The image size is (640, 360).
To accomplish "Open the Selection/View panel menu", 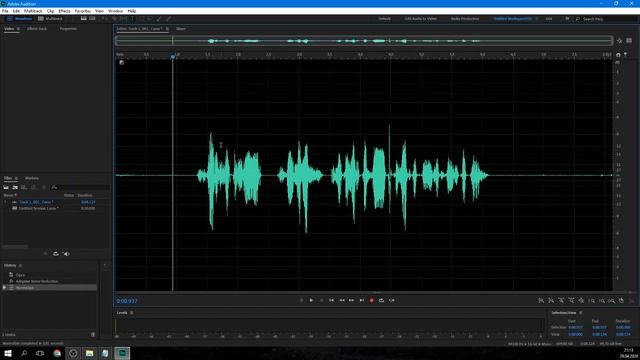I will [x=580, y=313].
